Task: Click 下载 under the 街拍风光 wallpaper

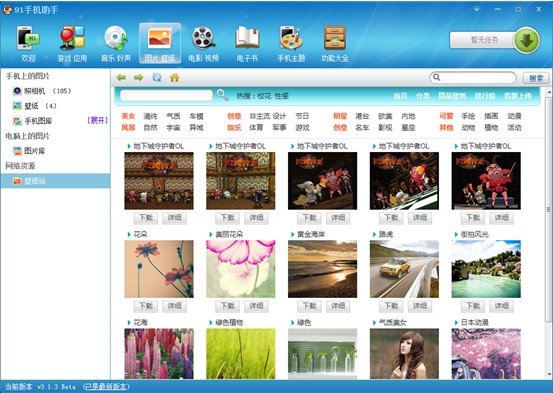Action: coord(473,306)
